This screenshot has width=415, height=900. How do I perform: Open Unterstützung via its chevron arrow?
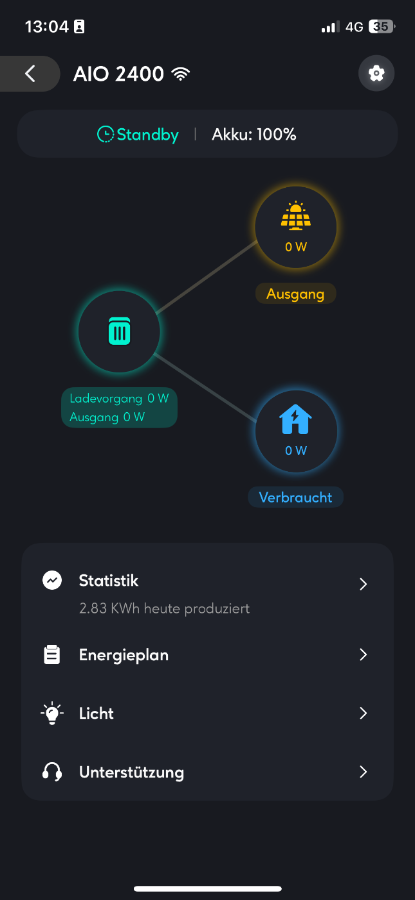click(x=363, y=772)
